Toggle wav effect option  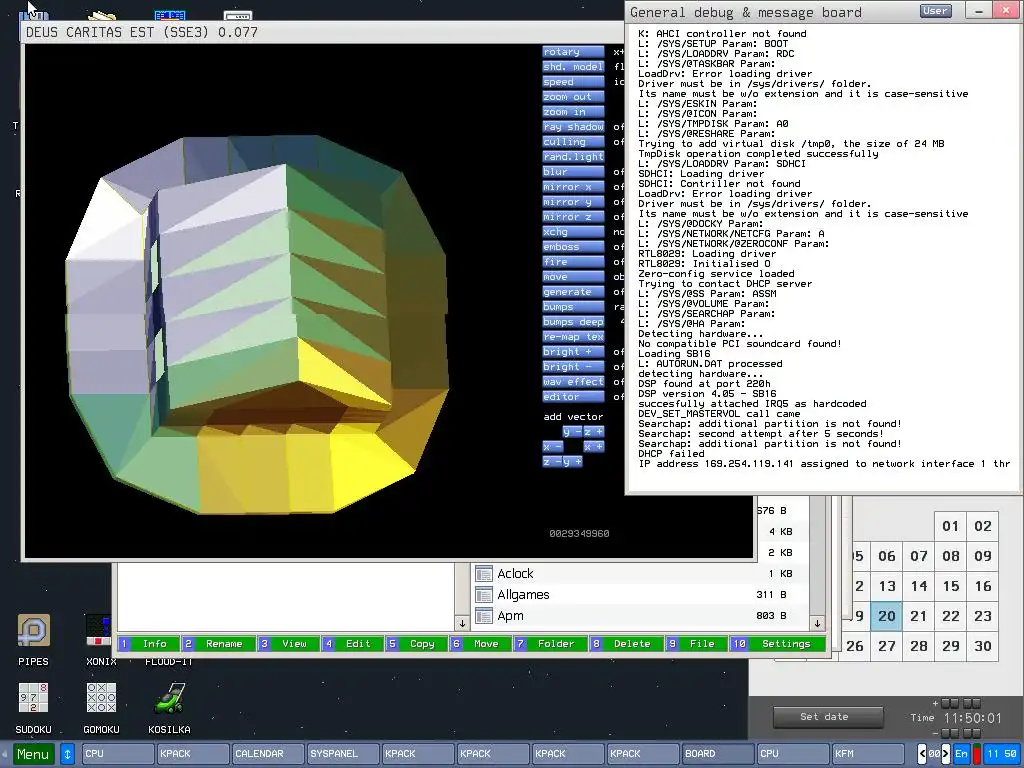click(573, 382)
